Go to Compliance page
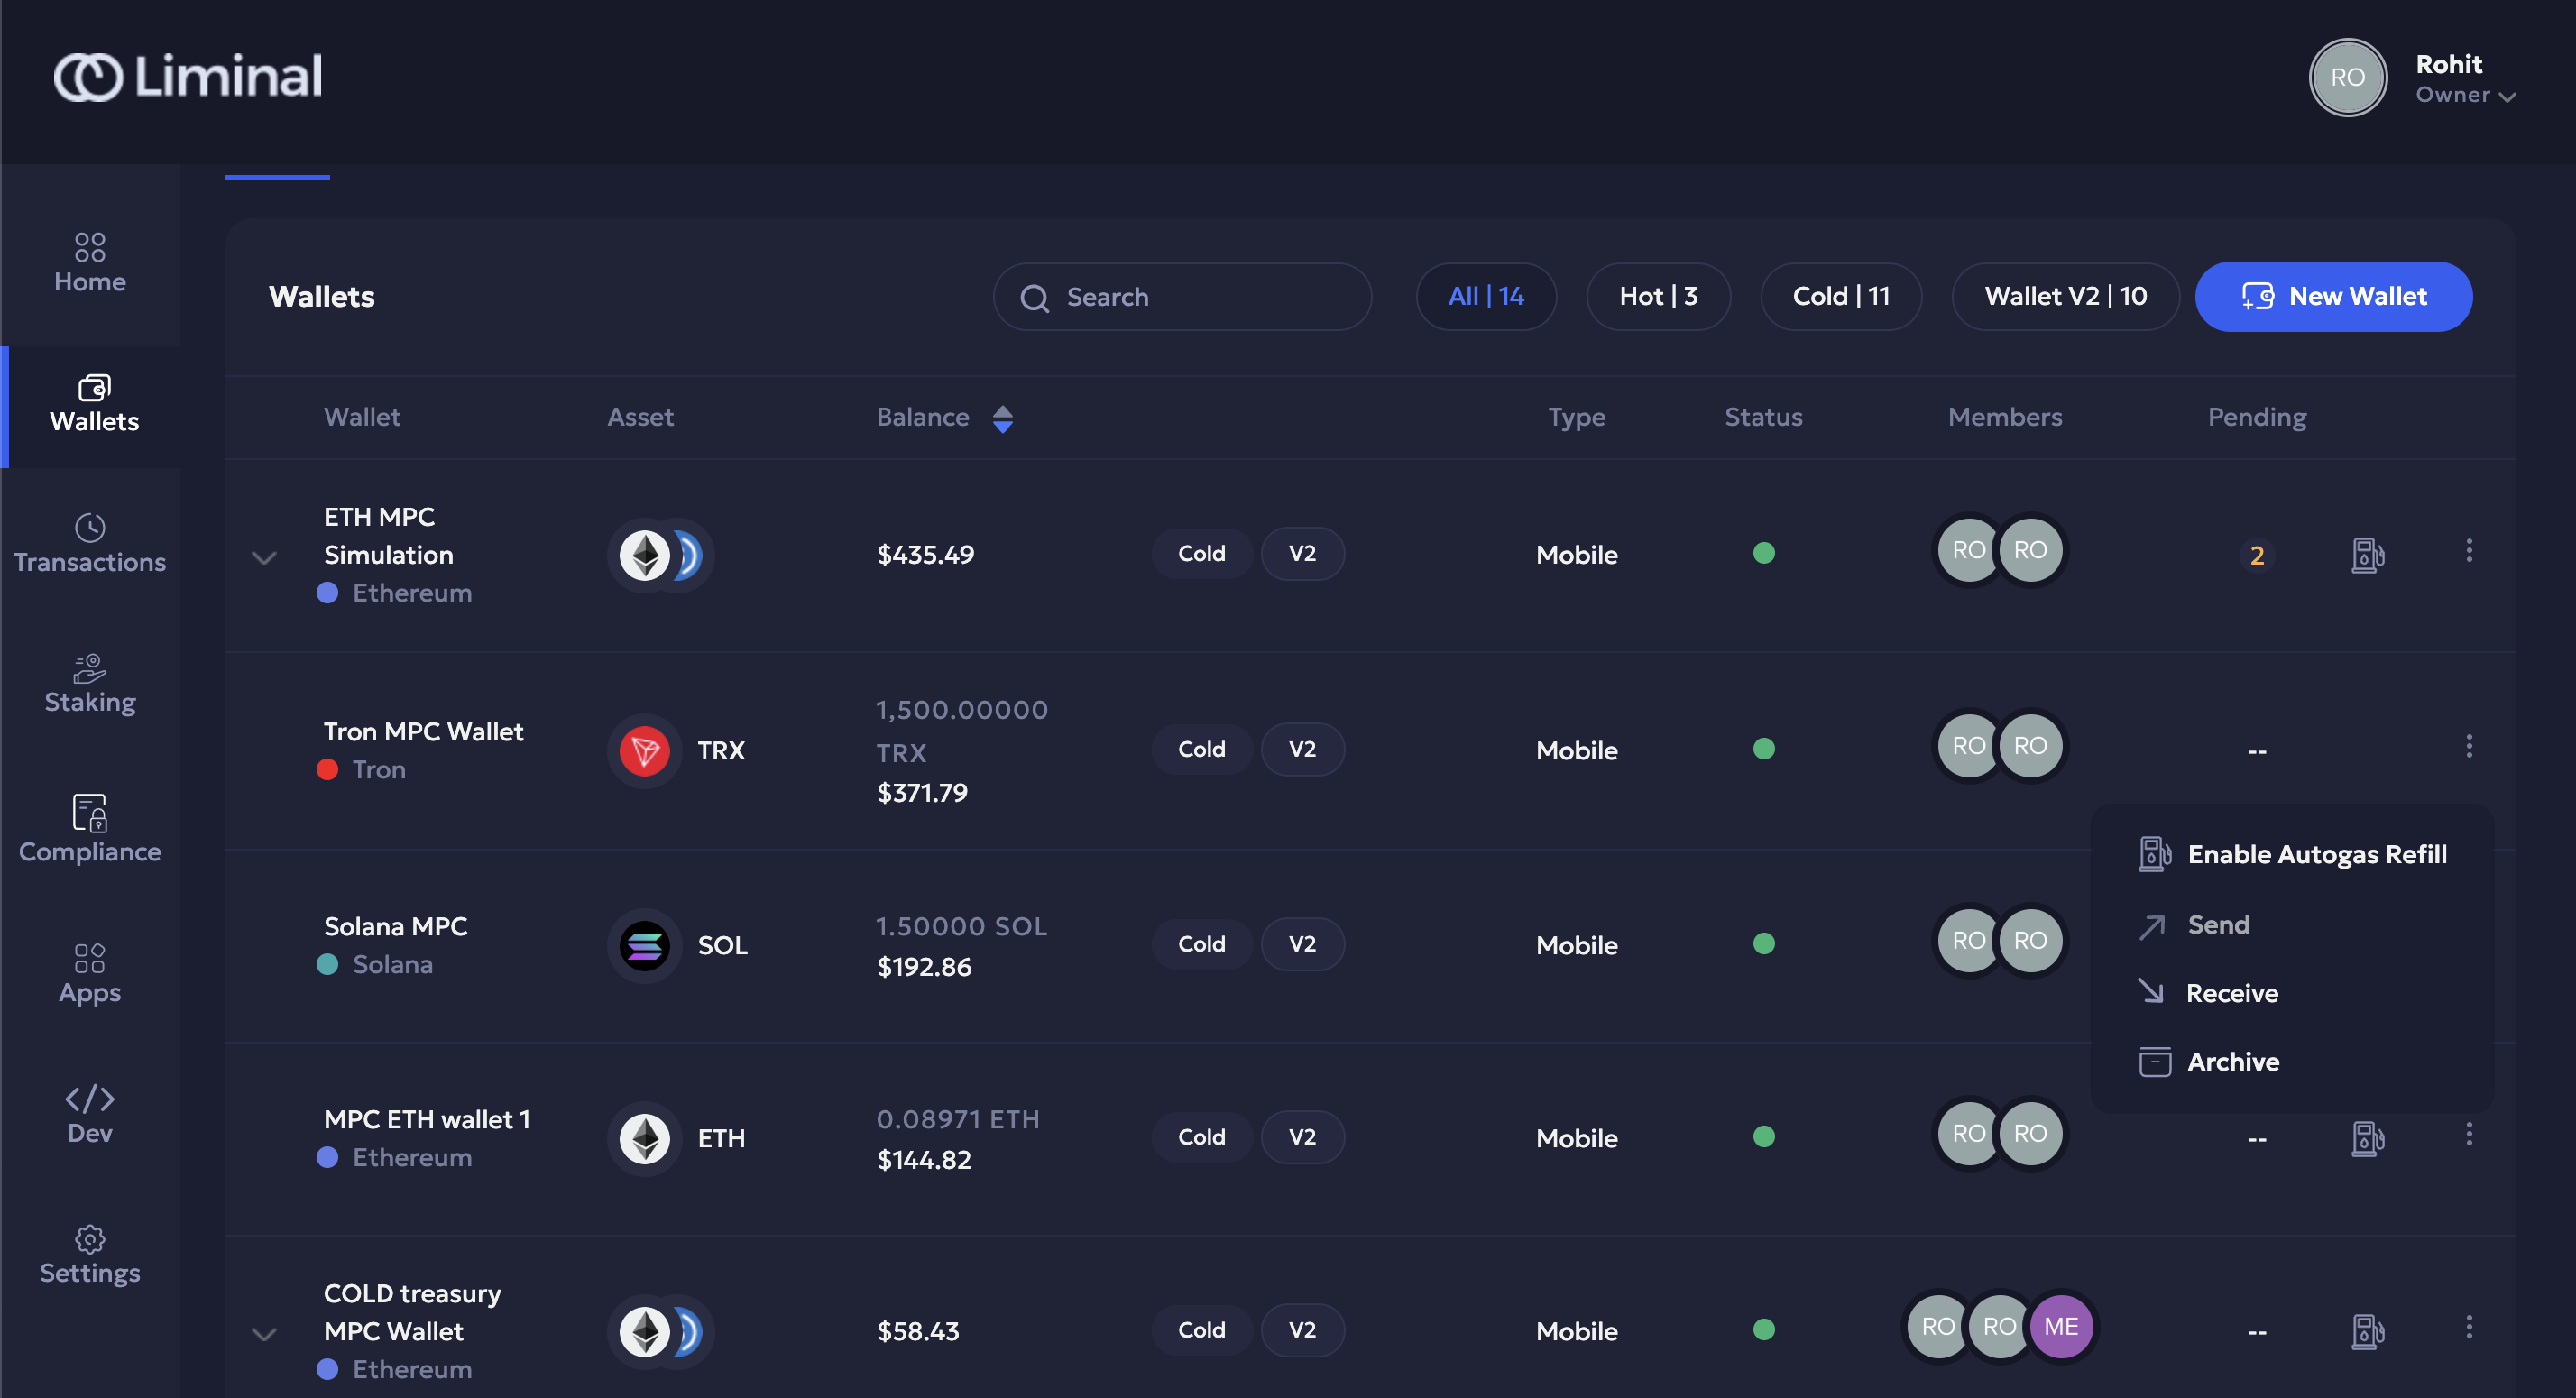Viewport: 2576px width, 1398px height. pos(90,829)
